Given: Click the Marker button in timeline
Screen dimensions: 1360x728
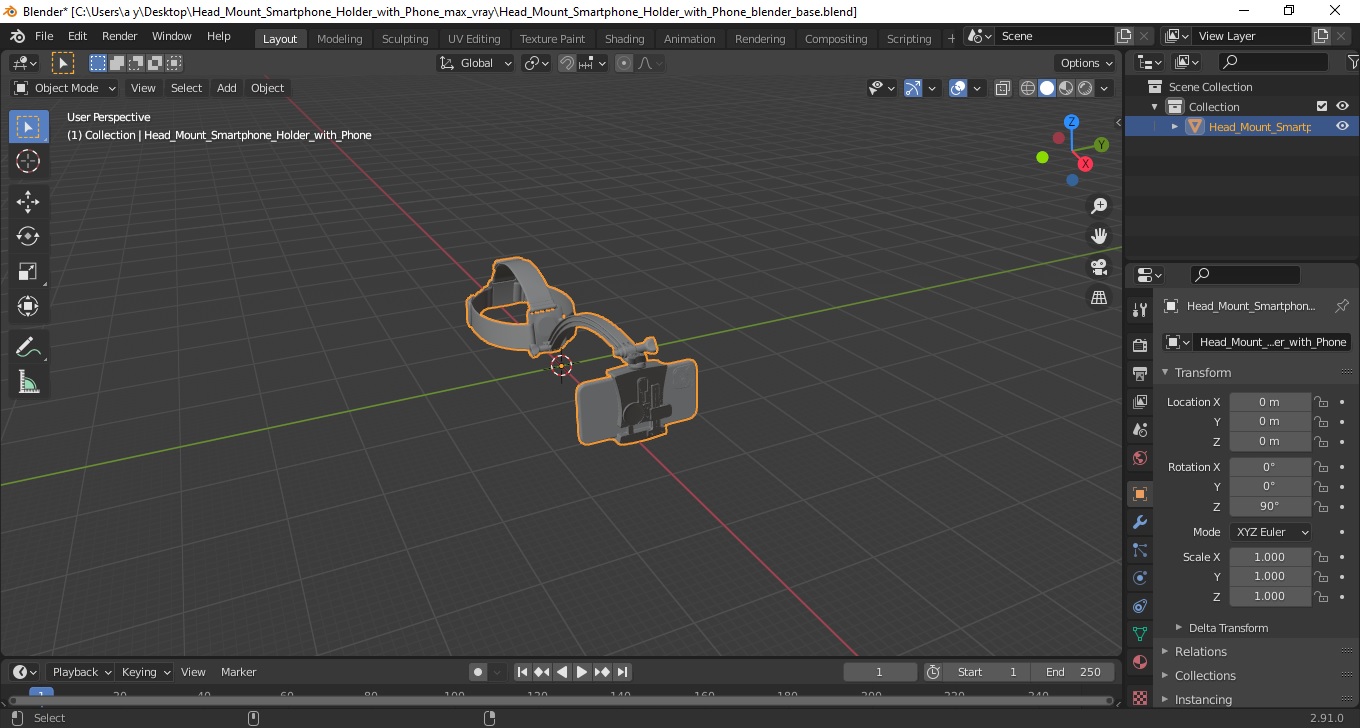Looking at the screenshot, I should 239,672.
